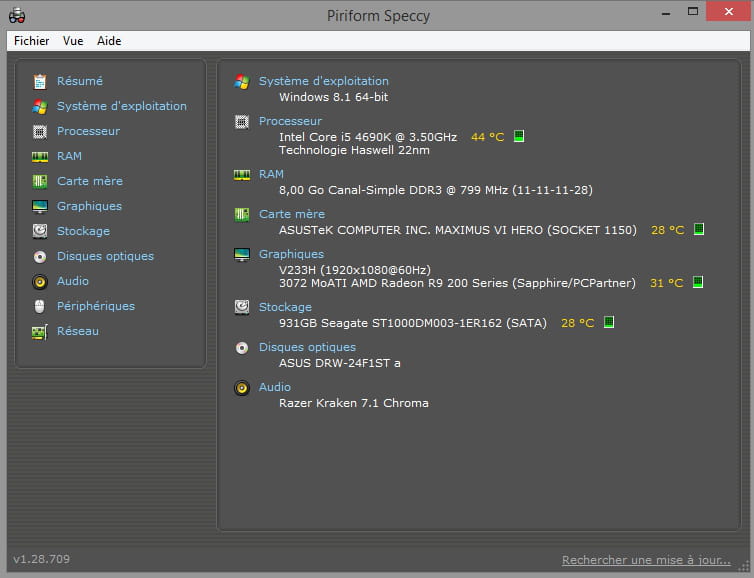
Task: Click the 8,00 Go Canal-Simple DDR3 text
Action: pos(436,190)
